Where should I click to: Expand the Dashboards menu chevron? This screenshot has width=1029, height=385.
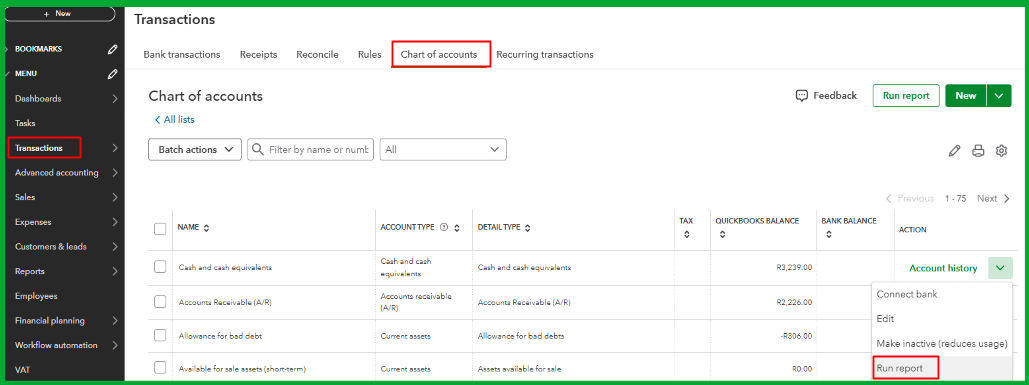(115, 99)
